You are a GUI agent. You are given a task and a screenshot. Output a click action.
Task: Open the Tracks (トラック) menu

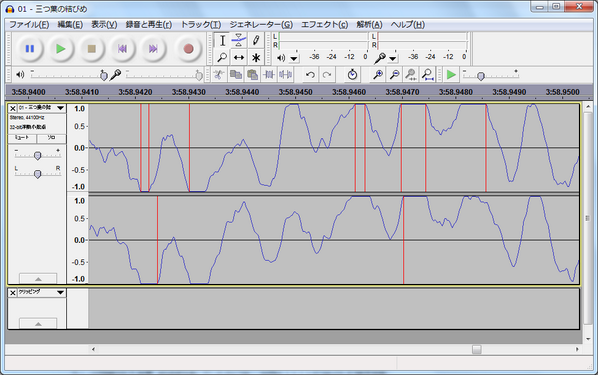[201, 25]
